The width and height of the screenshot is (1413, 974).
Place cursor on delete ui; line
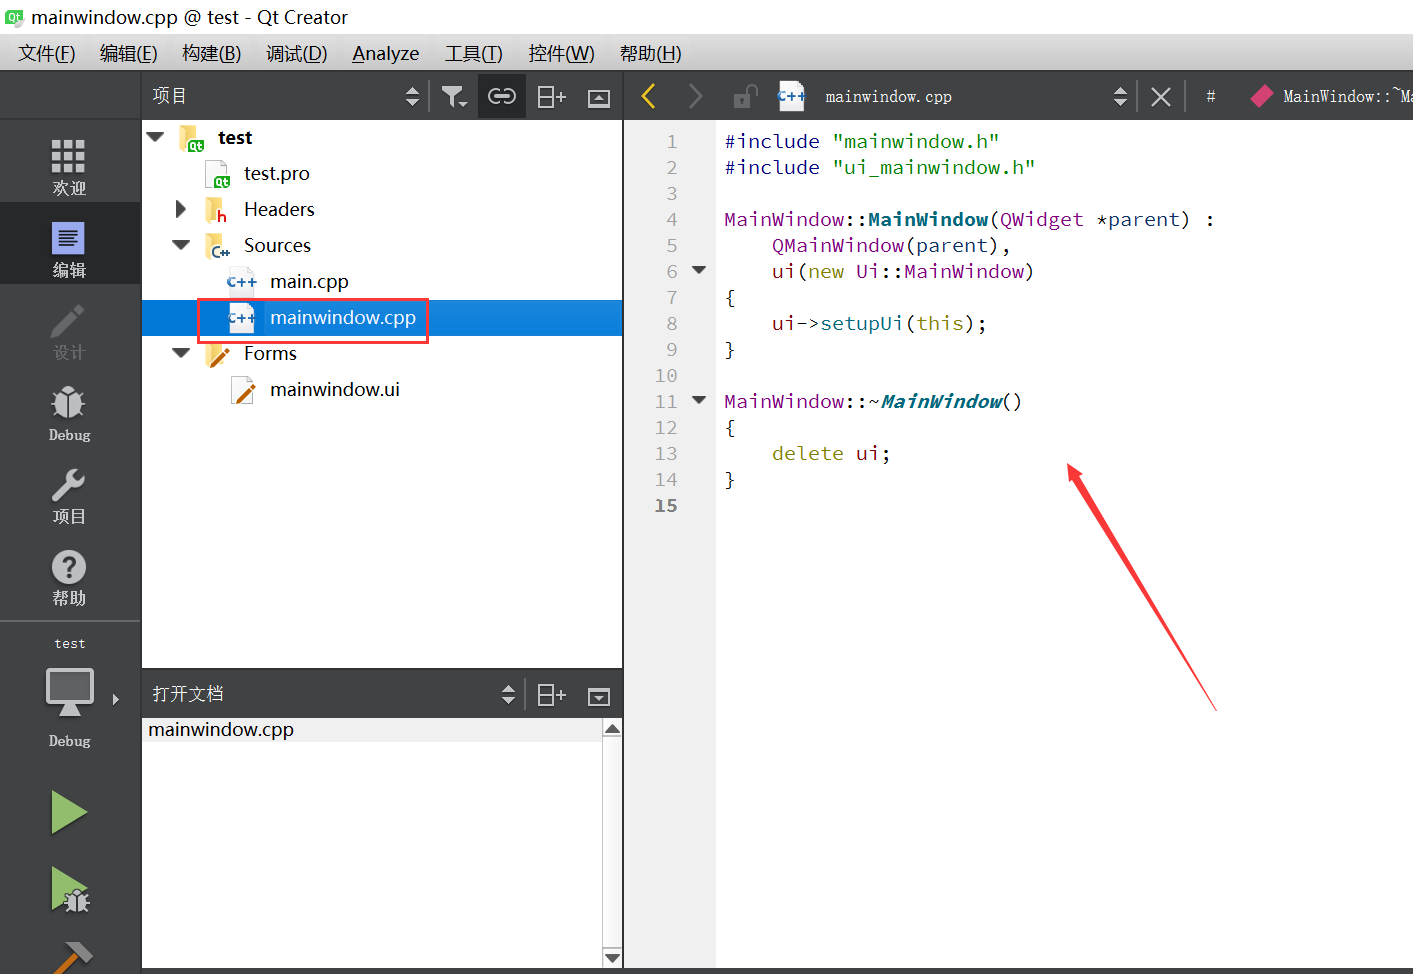coord(831,454)
